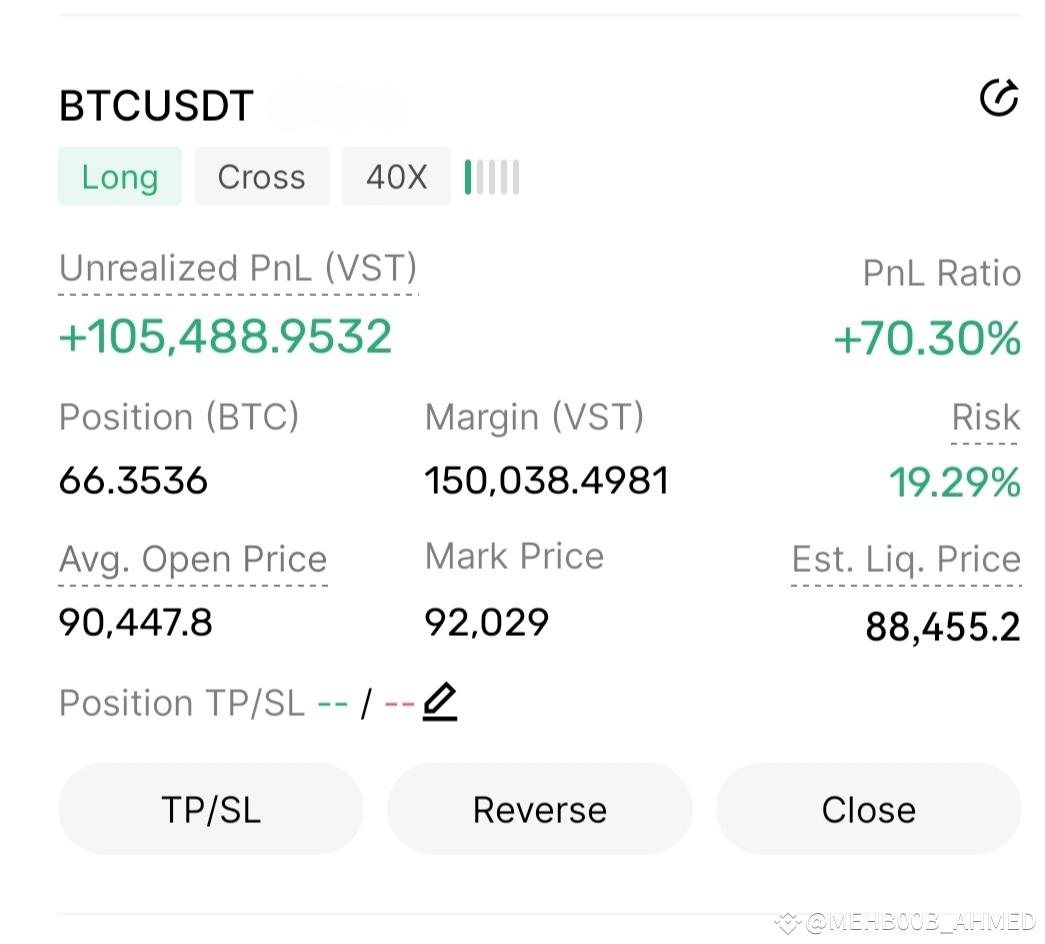Adjust the 40X leverage tag
The width and height of the screenshot is (1045, 944).
[397, 176]
